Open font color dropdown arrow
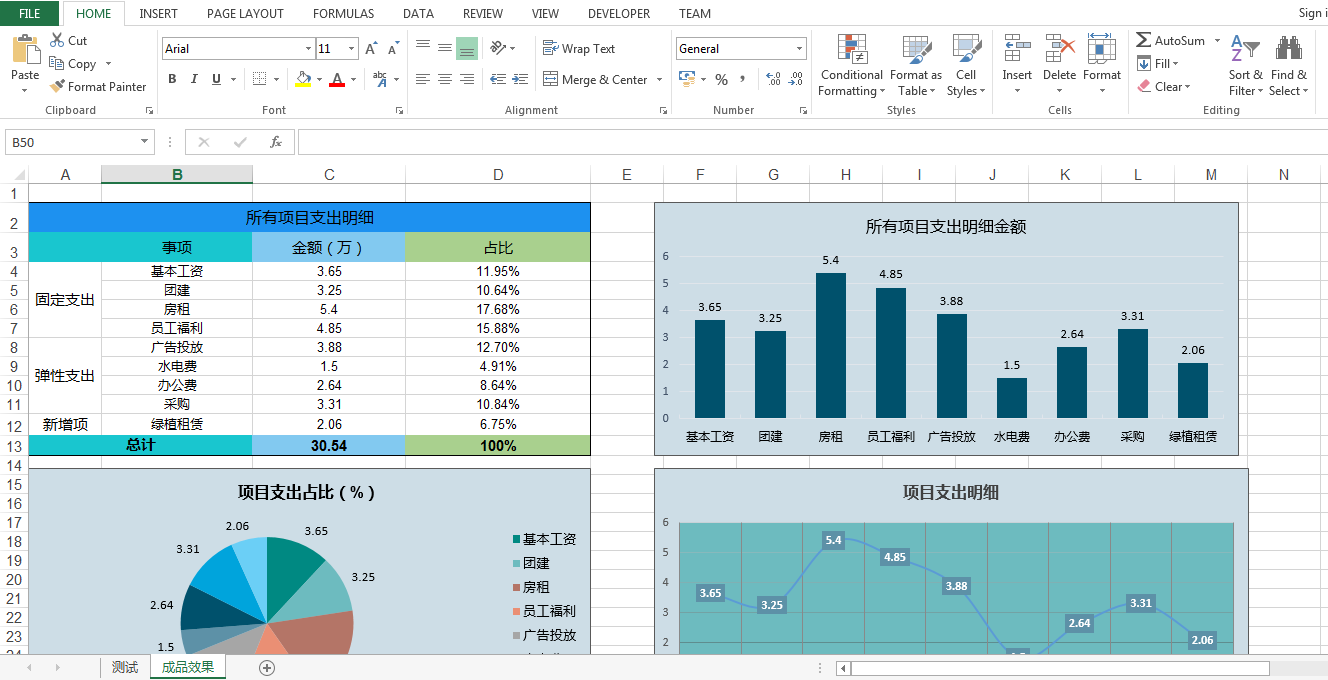The height and width of the screenshot is (680, 1328). click(353, 79)
